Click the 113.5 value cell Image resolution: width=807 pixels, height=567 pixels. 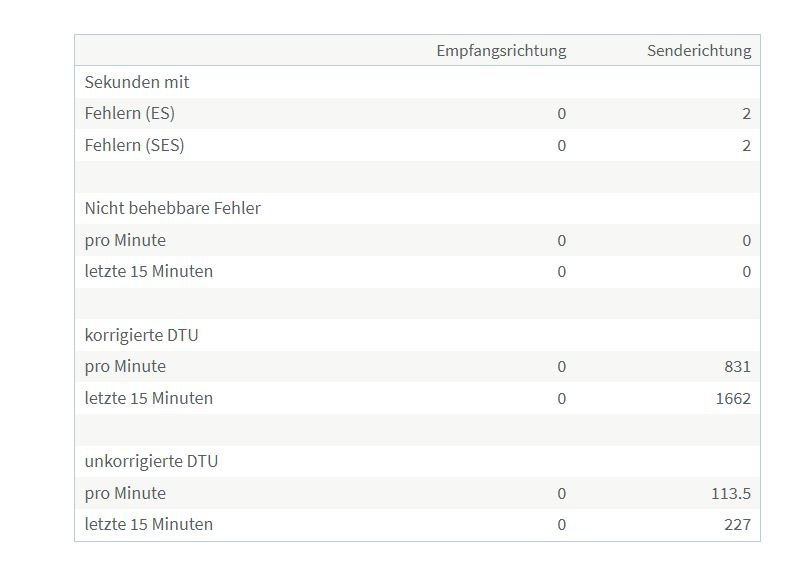point(731,493)
